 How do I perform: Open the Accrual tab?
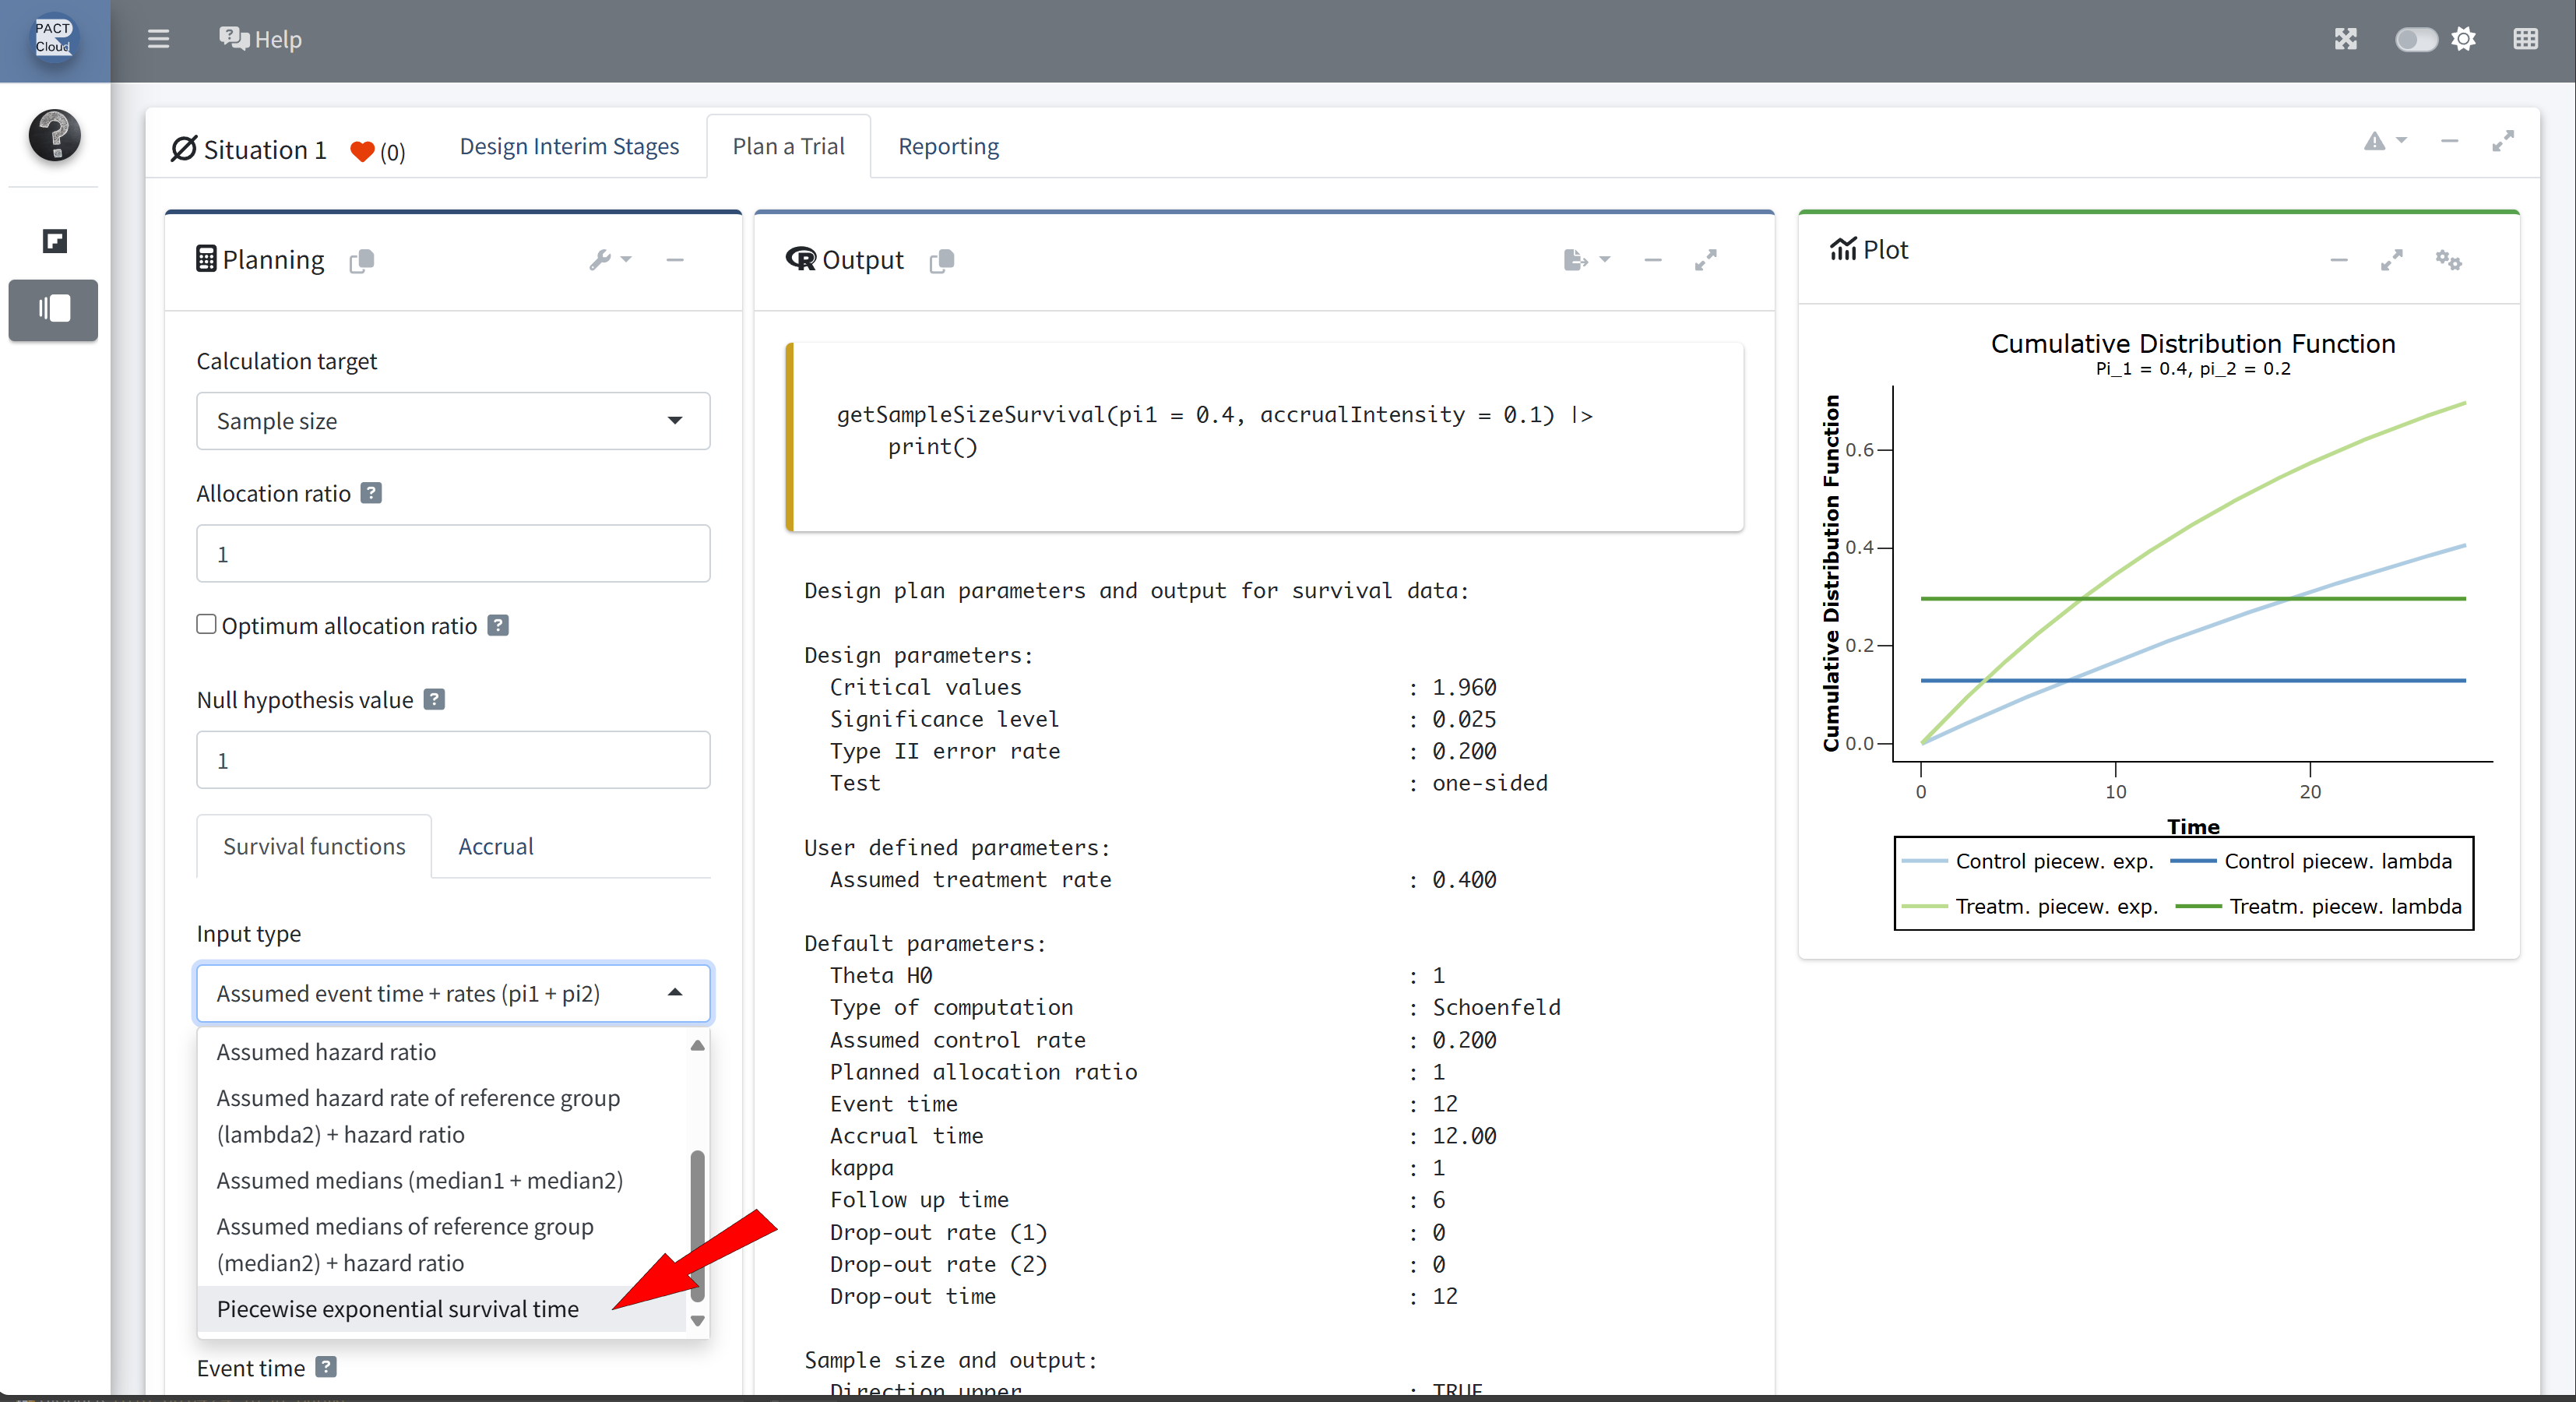pyautogui.click(x=495, y=846)
